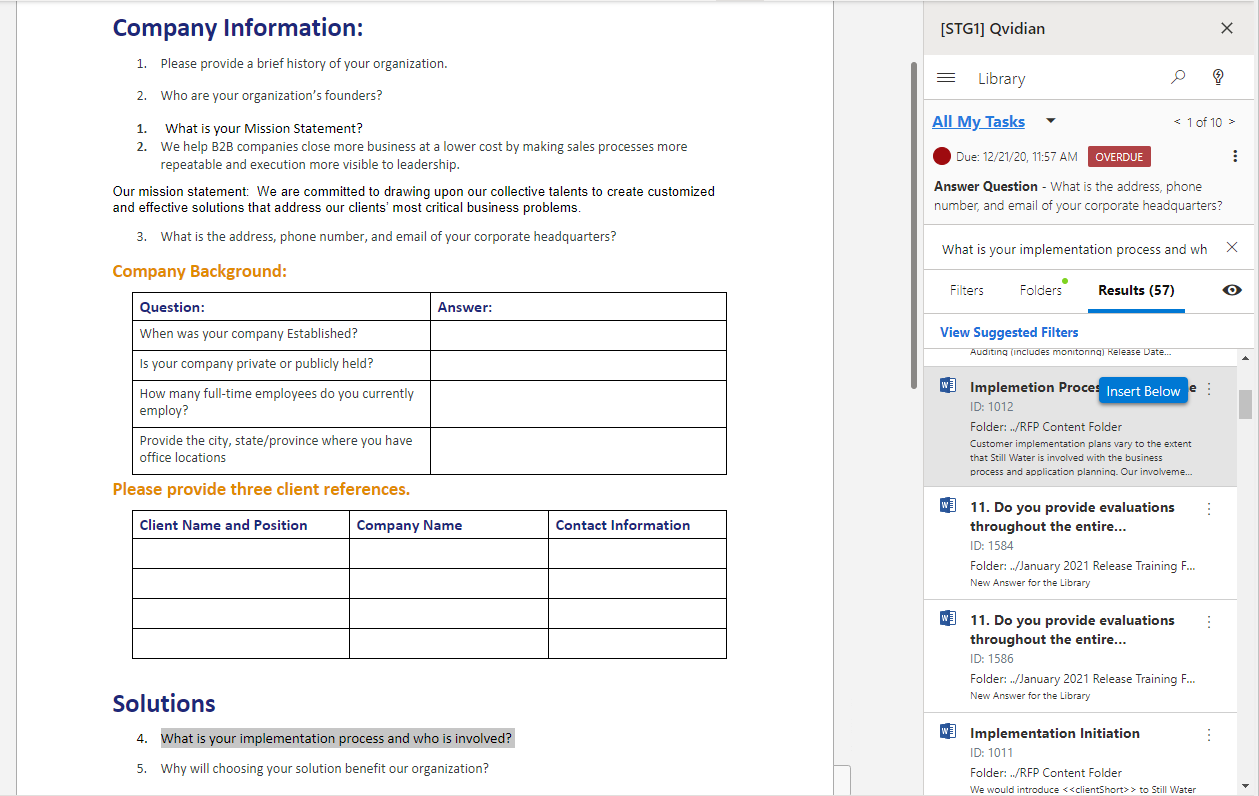Viewport: 1259px width, 796px height.
Task: Open kebab menu for result ID 1584
Action: click(1209, 509)
